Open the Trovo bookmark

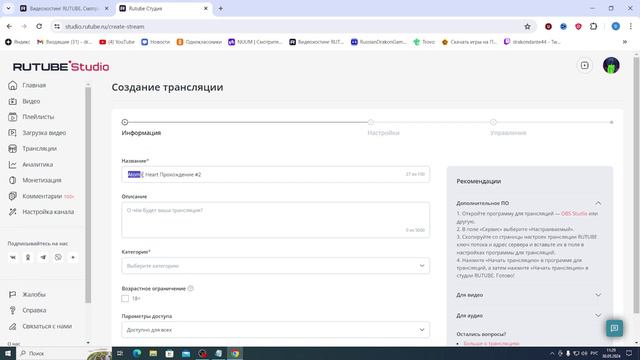(424, 42)
